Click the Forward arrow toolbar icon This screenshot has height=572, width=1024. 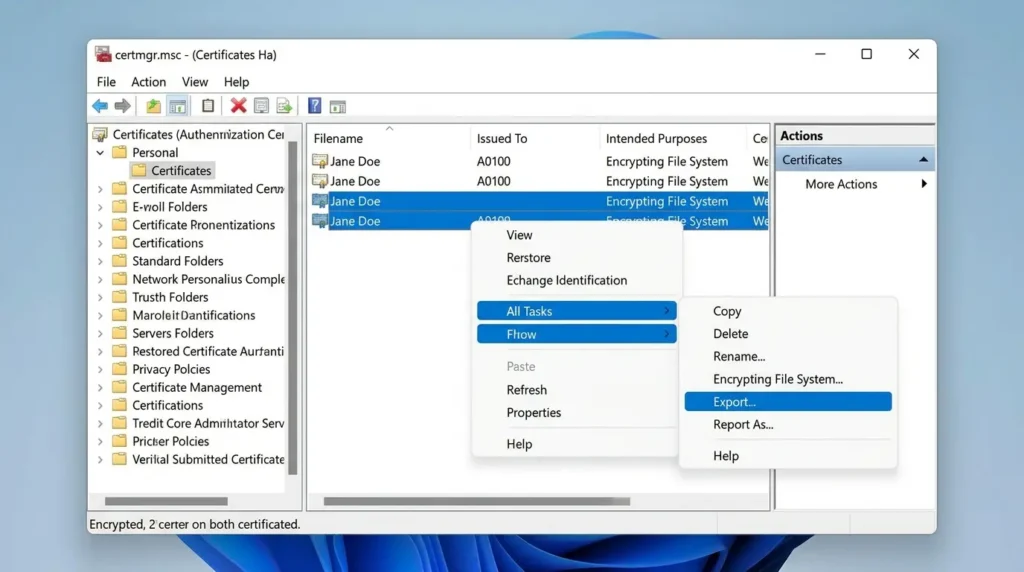coord(122,106)
